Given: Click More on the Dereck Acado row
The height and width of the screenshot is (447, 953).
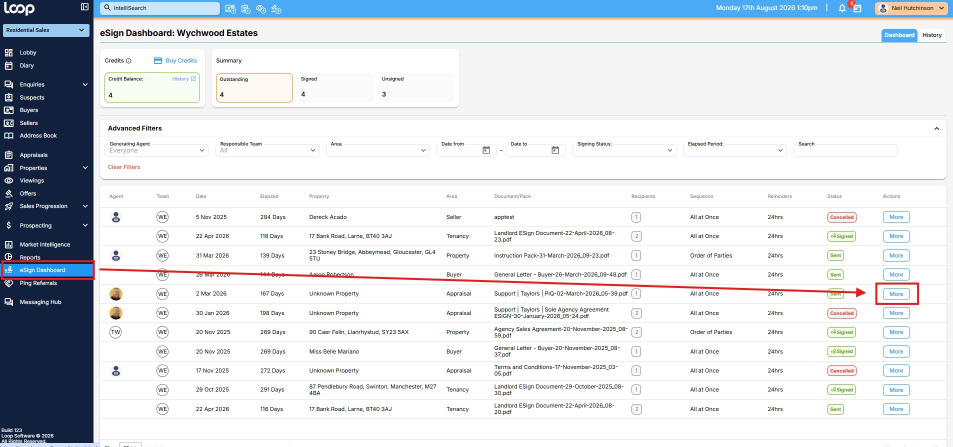Looking at the screenshot, I should [896, 217].
